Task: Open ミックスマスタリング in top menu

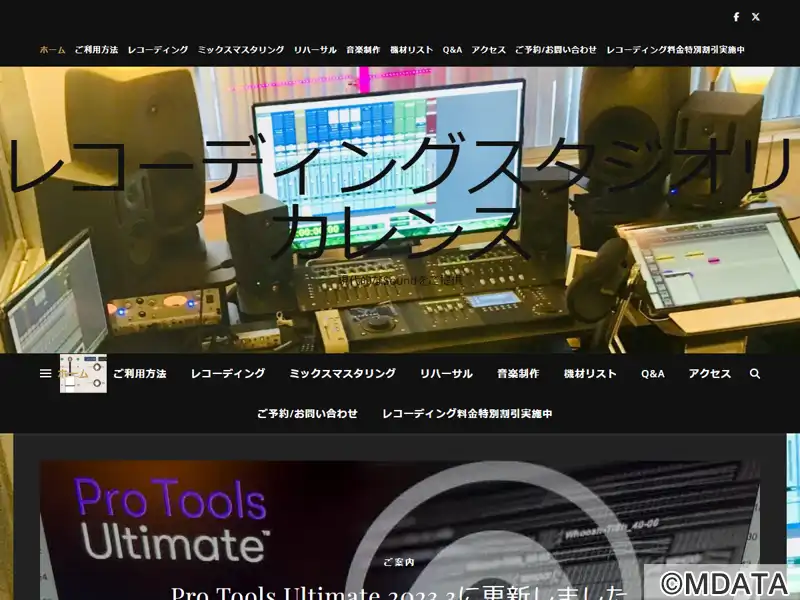Action: [x=241, y=49]
